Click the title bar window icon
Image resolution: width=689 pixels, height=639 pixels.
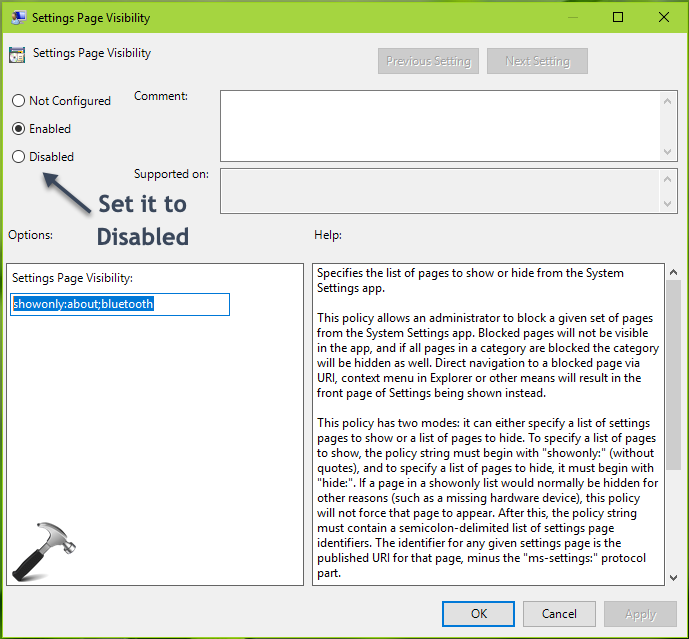pos(18,18)
